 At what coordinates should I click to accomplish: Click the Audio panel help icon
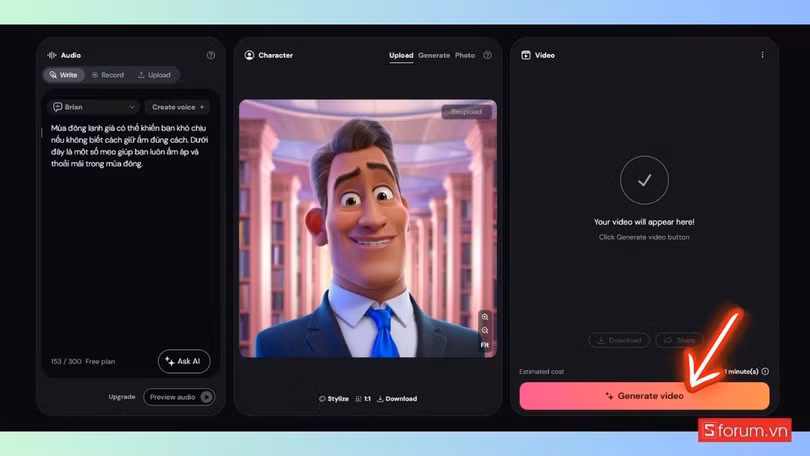point(210,55)
